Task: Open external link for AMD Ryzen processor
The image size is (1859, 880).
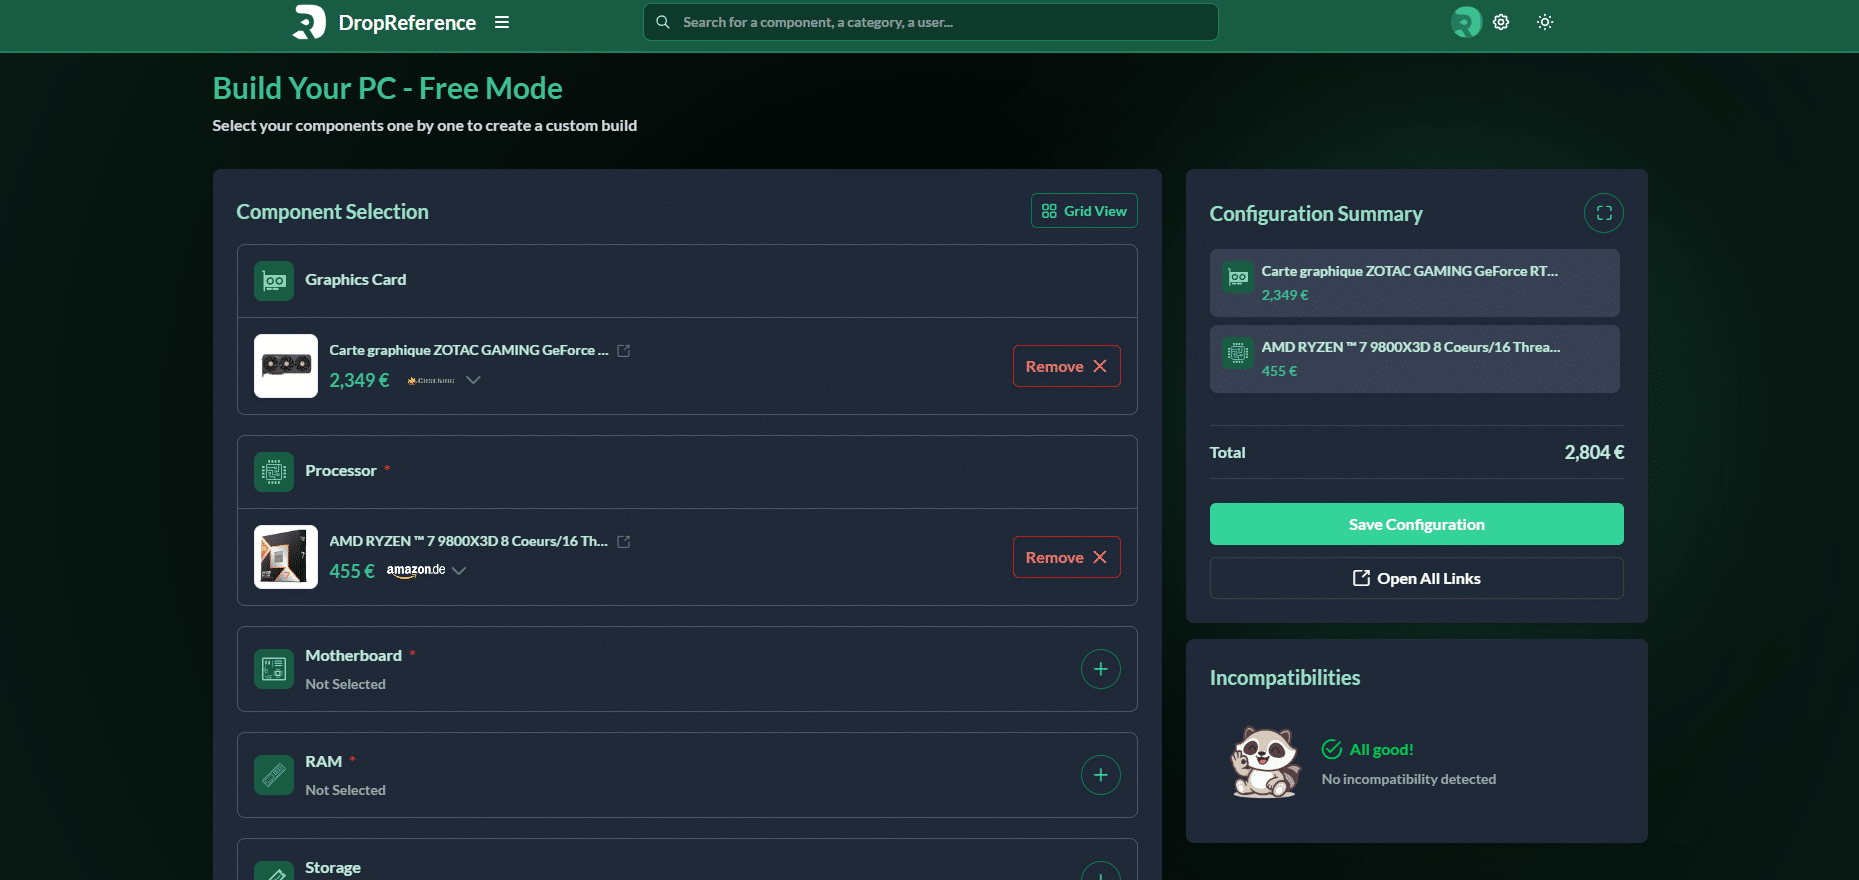Action: point(624,542)
